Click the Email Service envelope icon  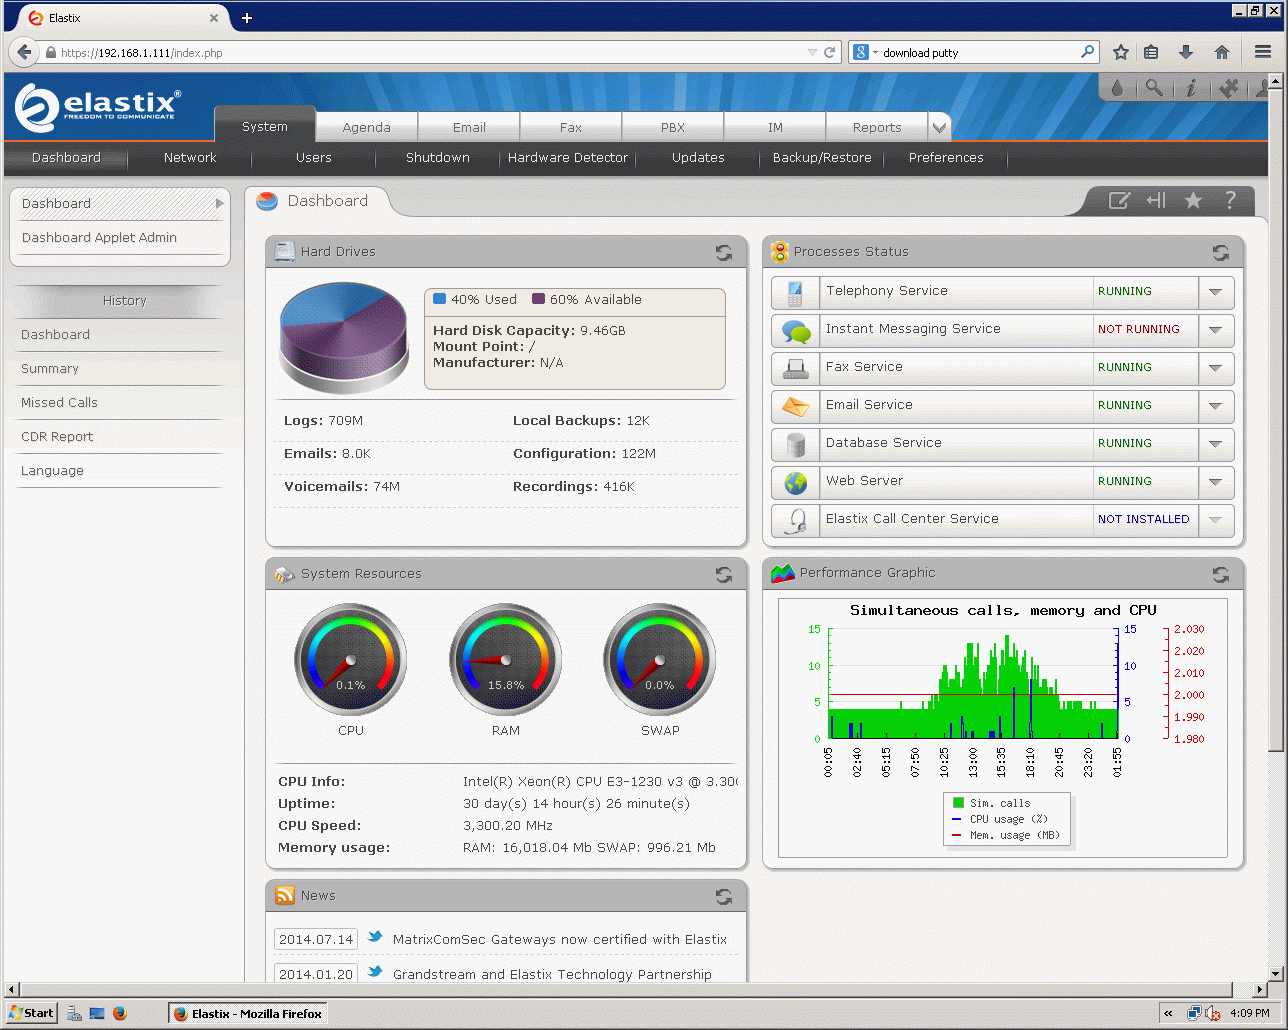click(796, 407)
